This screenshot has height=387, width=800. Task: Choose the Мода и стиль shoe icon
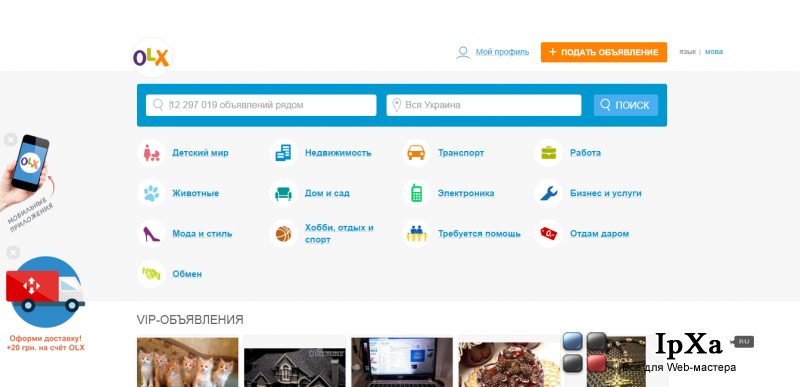pos(151,234)
